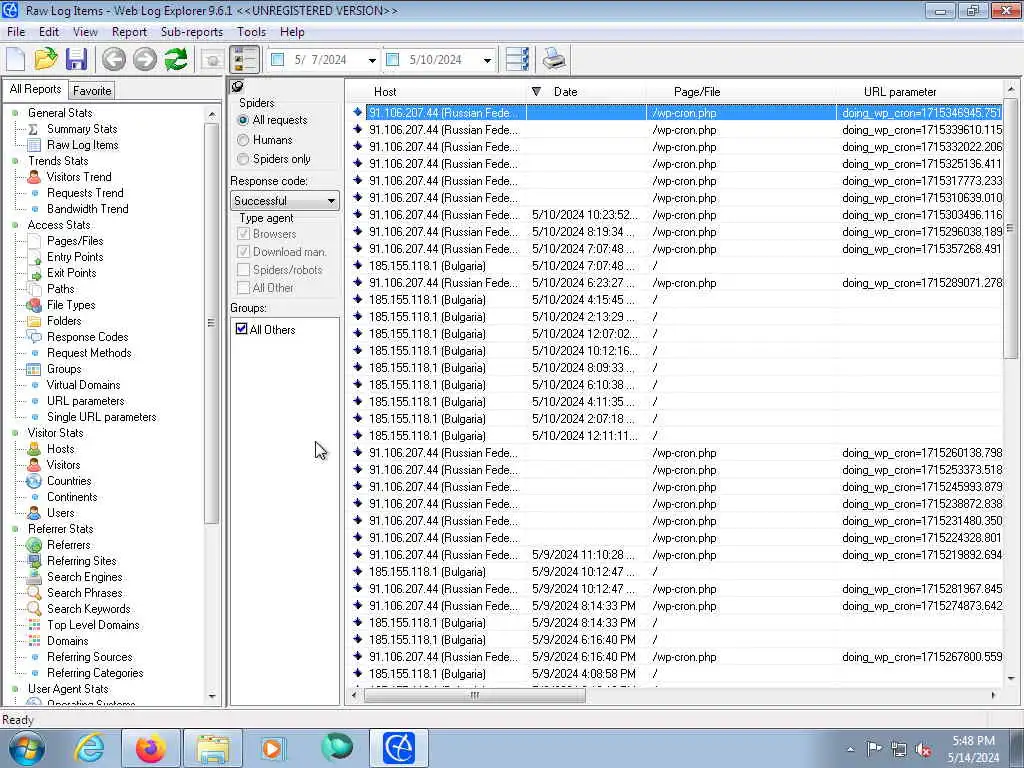Click the Windows Start button
Screen dimensions: 1024x768
pos(27,748)
